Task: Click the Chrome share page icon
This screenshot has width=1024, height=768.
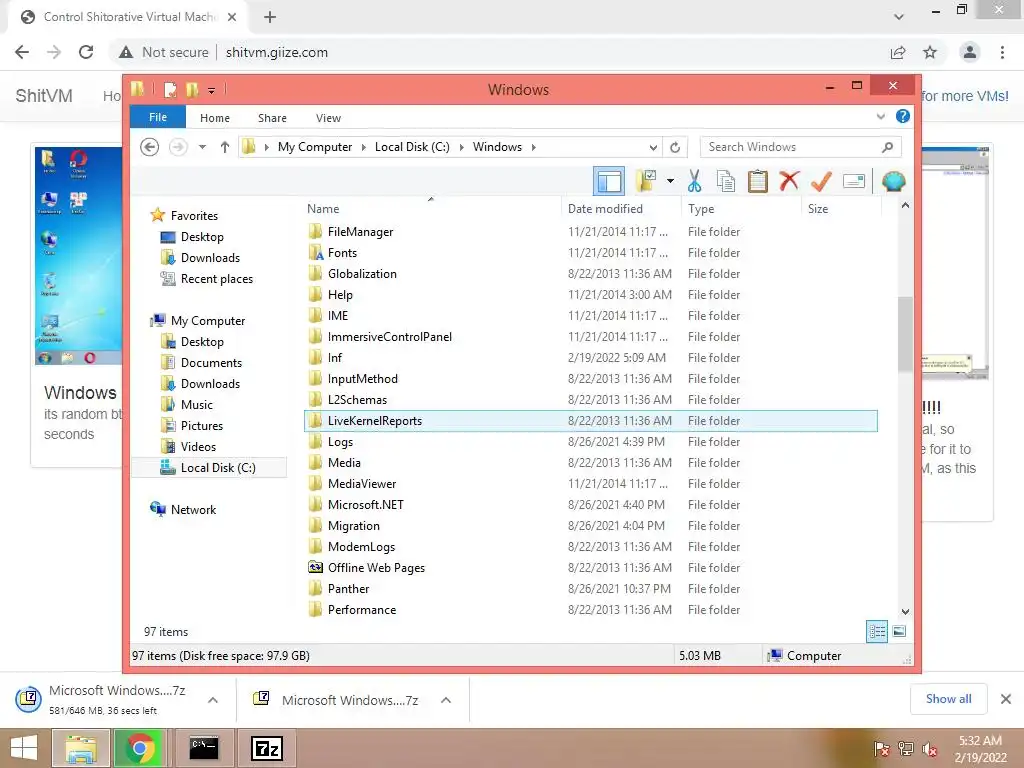Action: (898, 52)
